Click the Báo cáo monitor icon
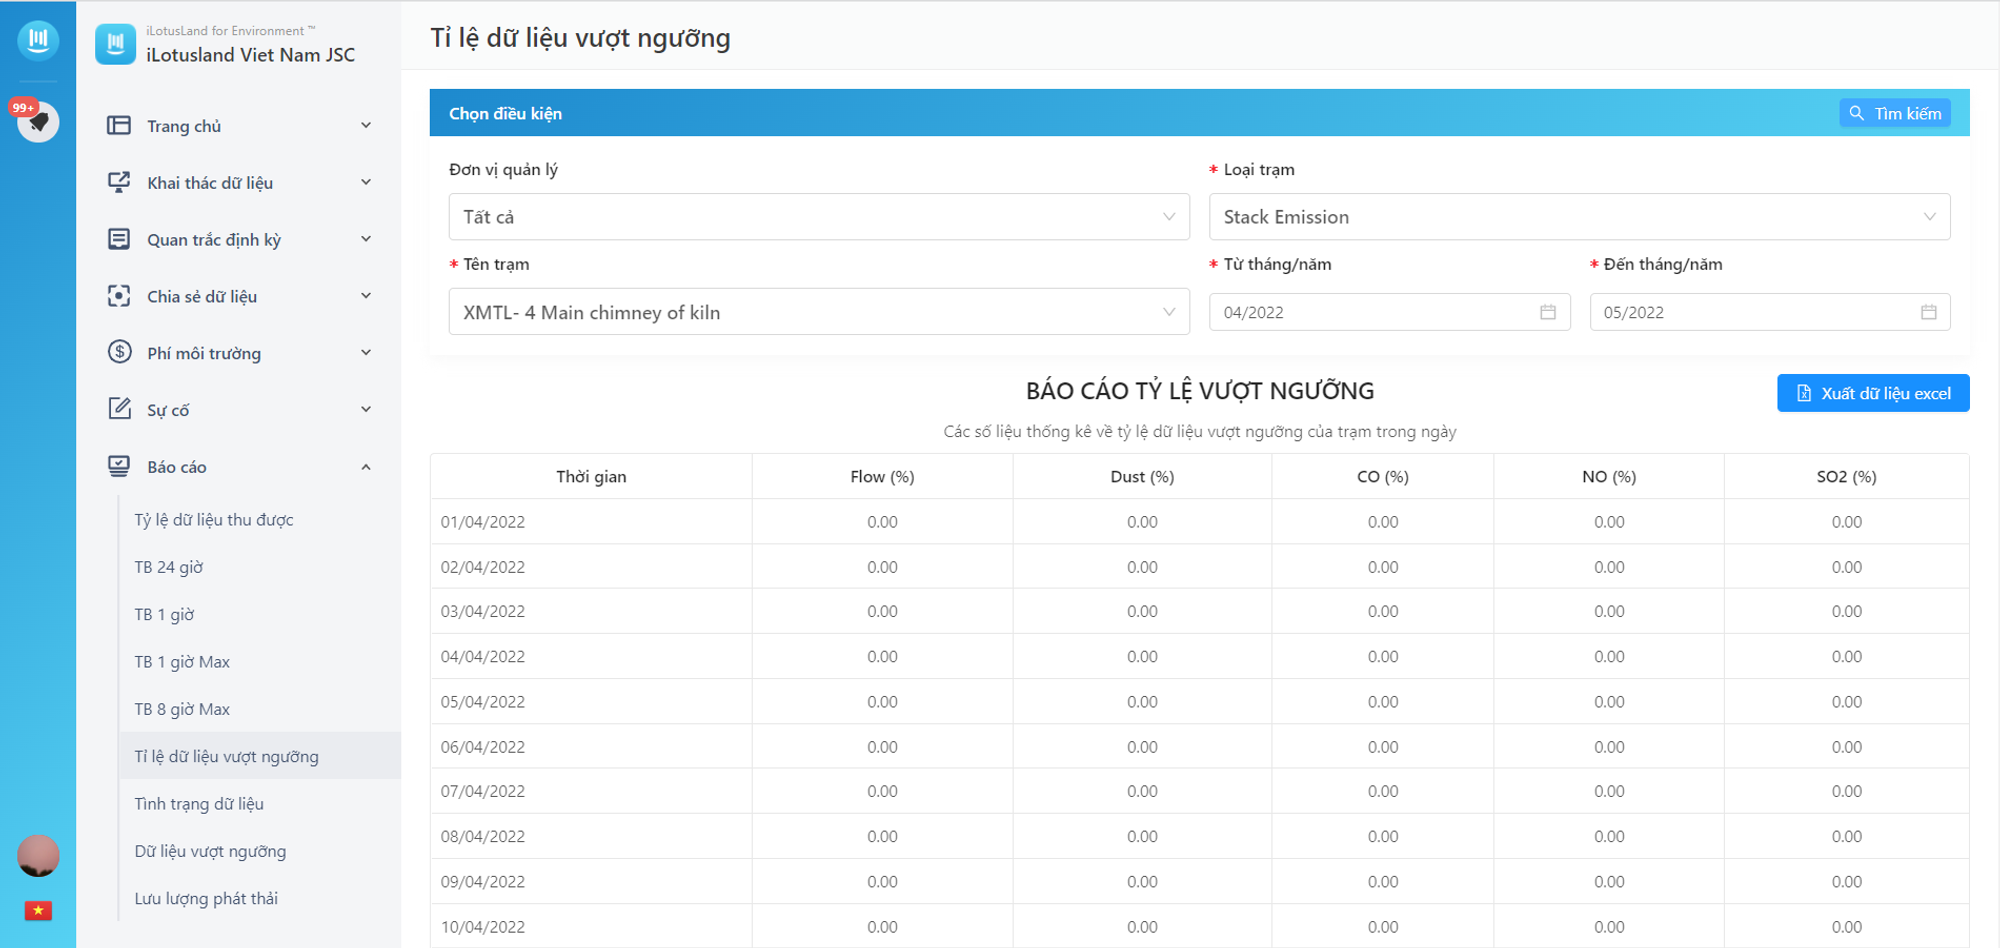The width and height of the screenshot is (2000, 948). pos(119,466)
